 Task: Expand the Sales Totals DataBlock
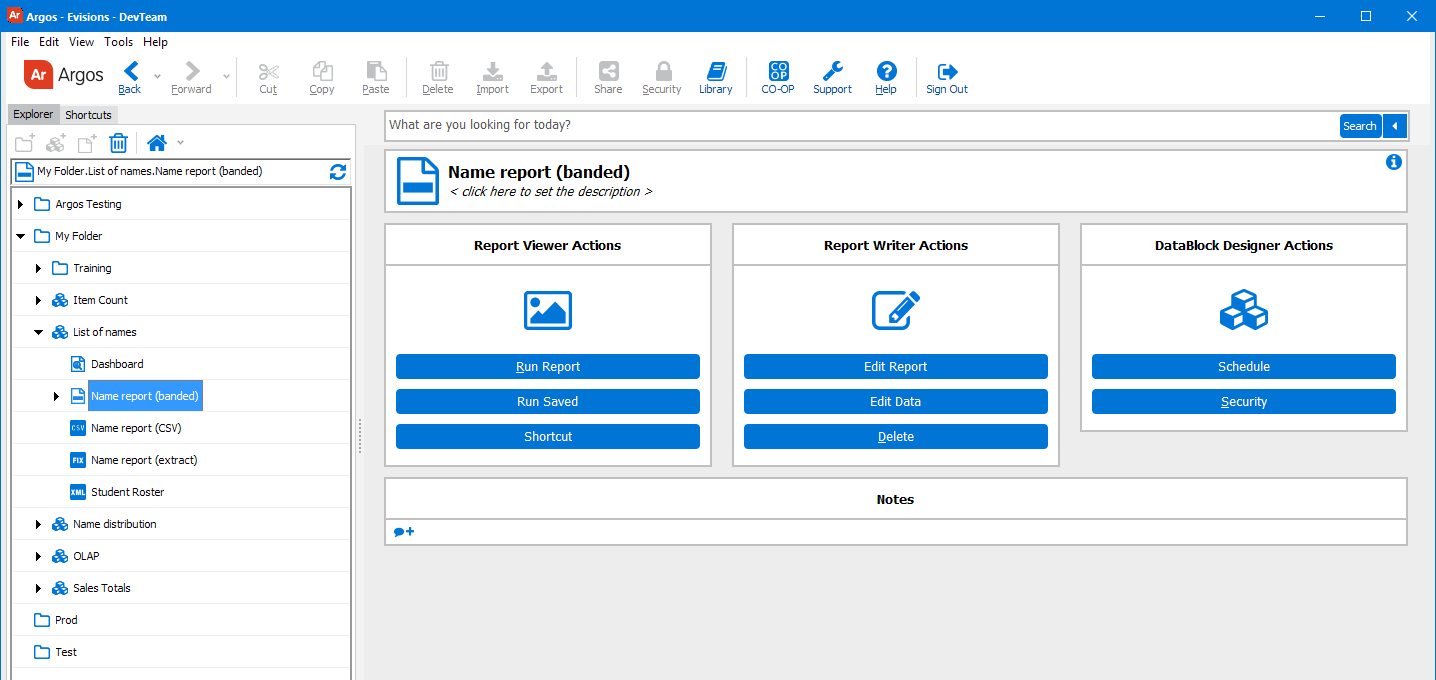(39, 588)
